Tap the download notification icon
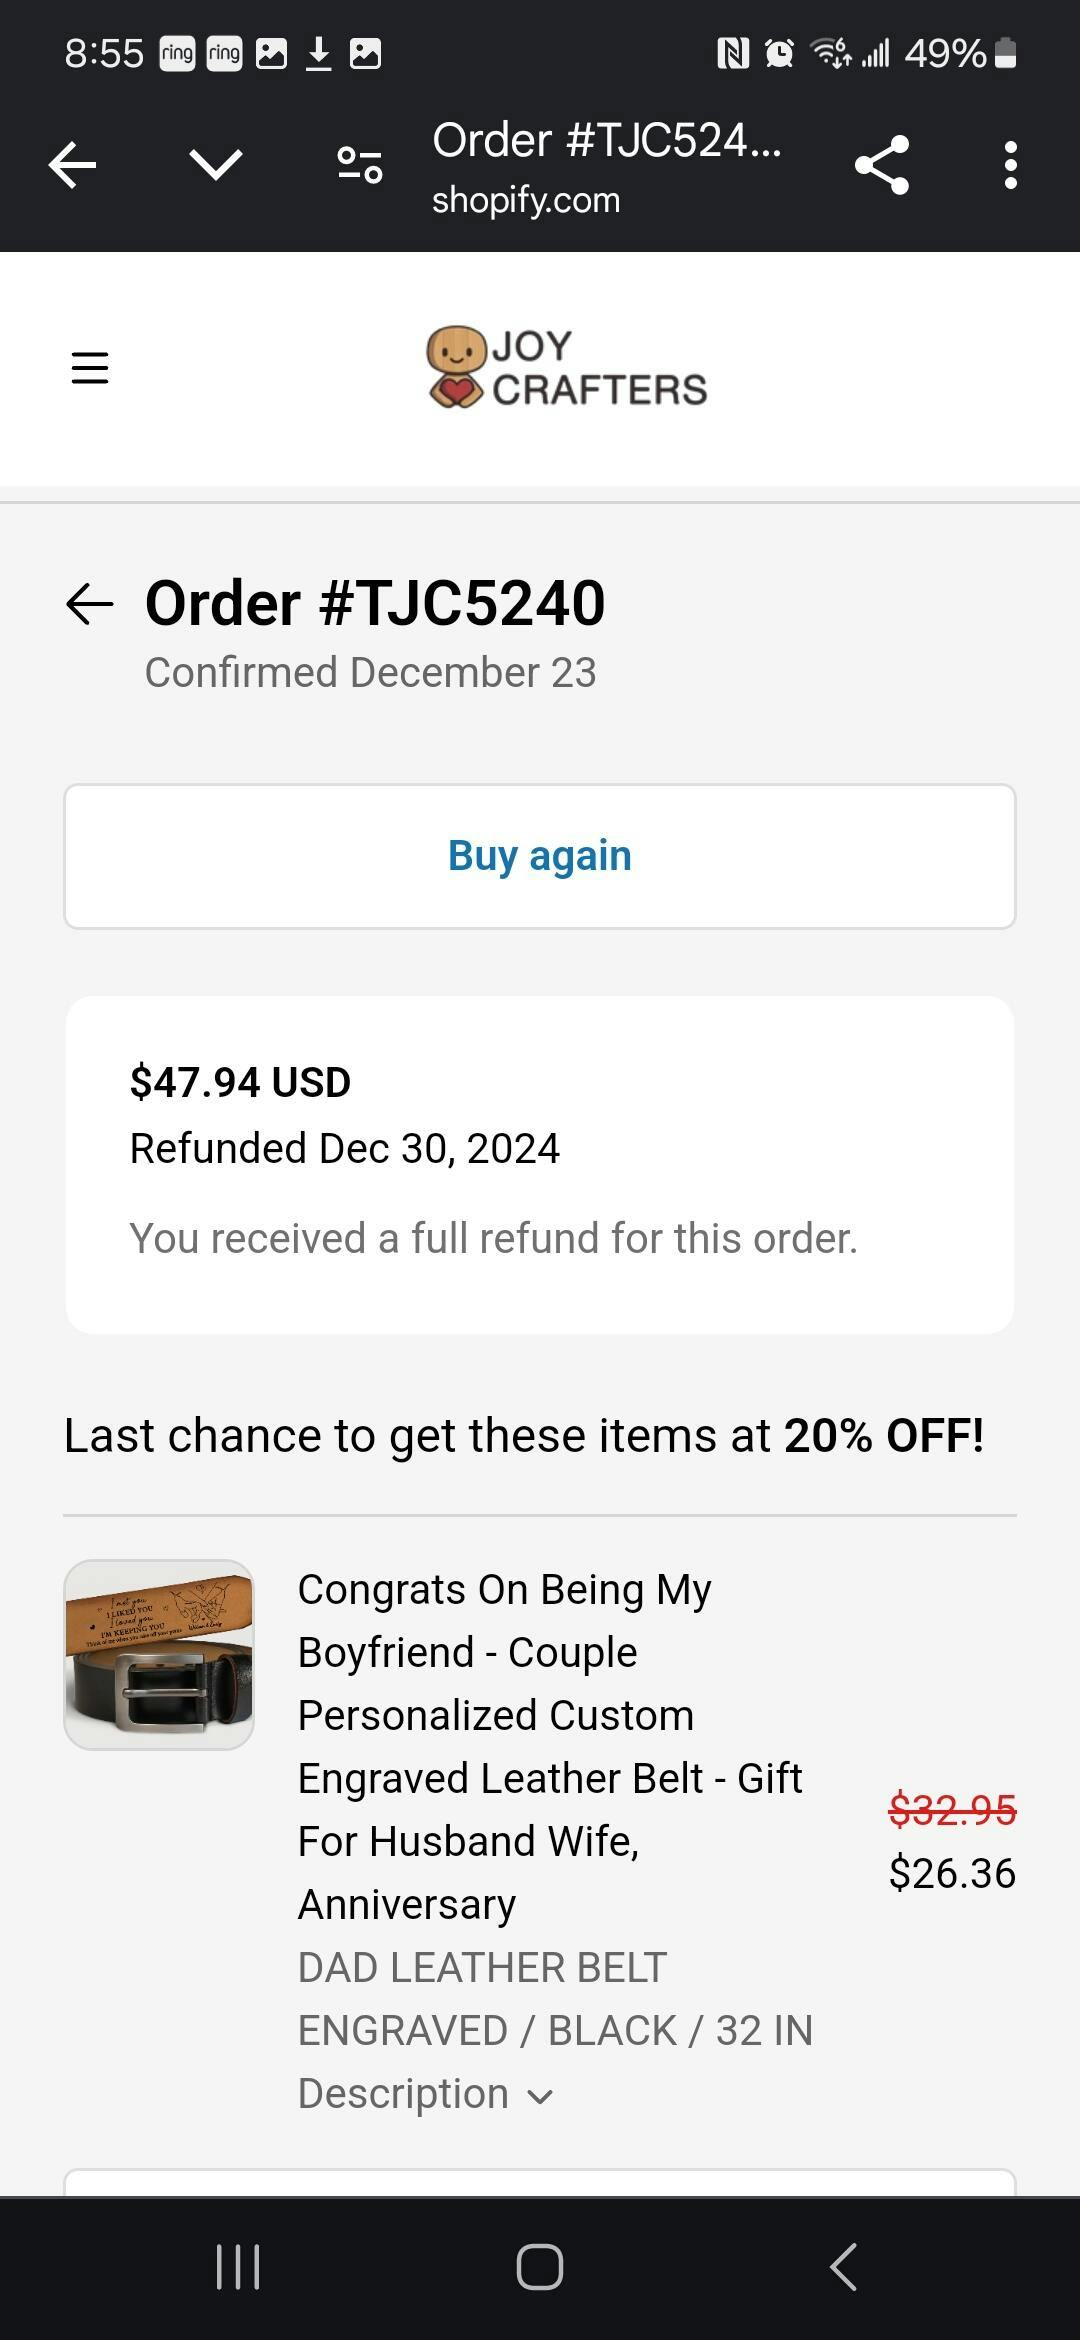The width and height of the screenshot is (1080, 2340). click(318, 53)
